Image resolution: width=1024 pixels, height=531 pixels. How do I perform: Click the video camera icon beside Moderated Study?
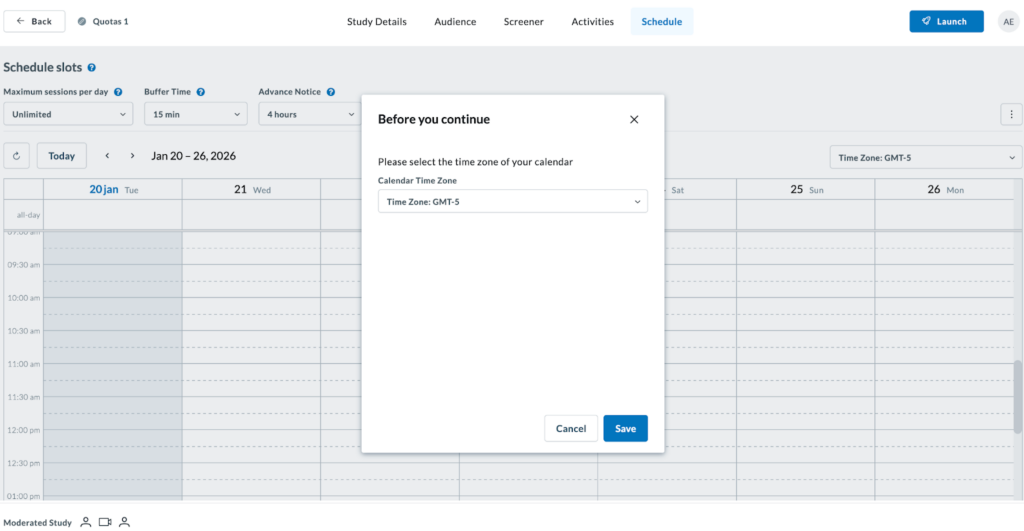pyautogui.click(x=105, y=522)
